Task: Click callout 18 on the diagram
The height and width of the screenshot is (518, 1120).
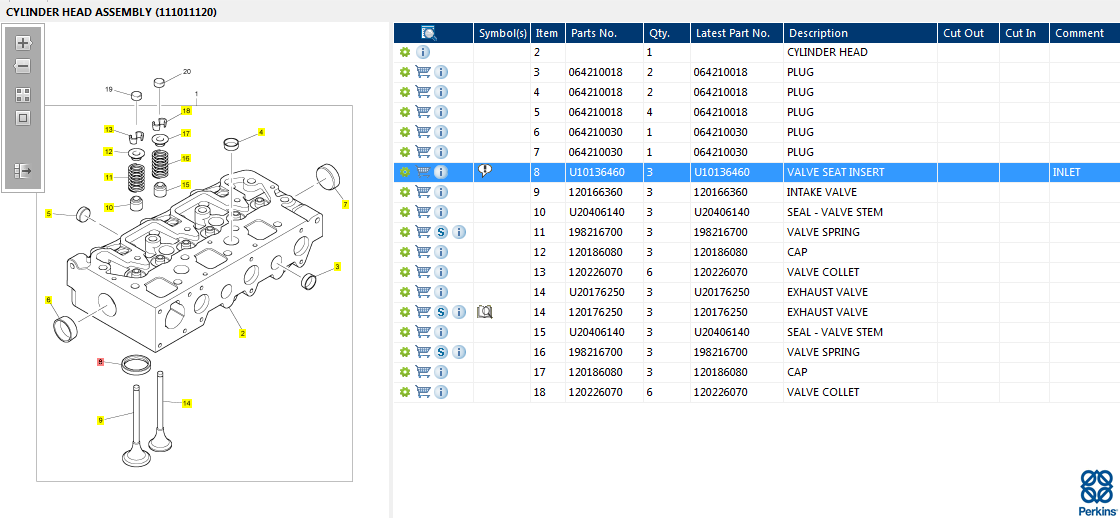Action: coord(186,111)
